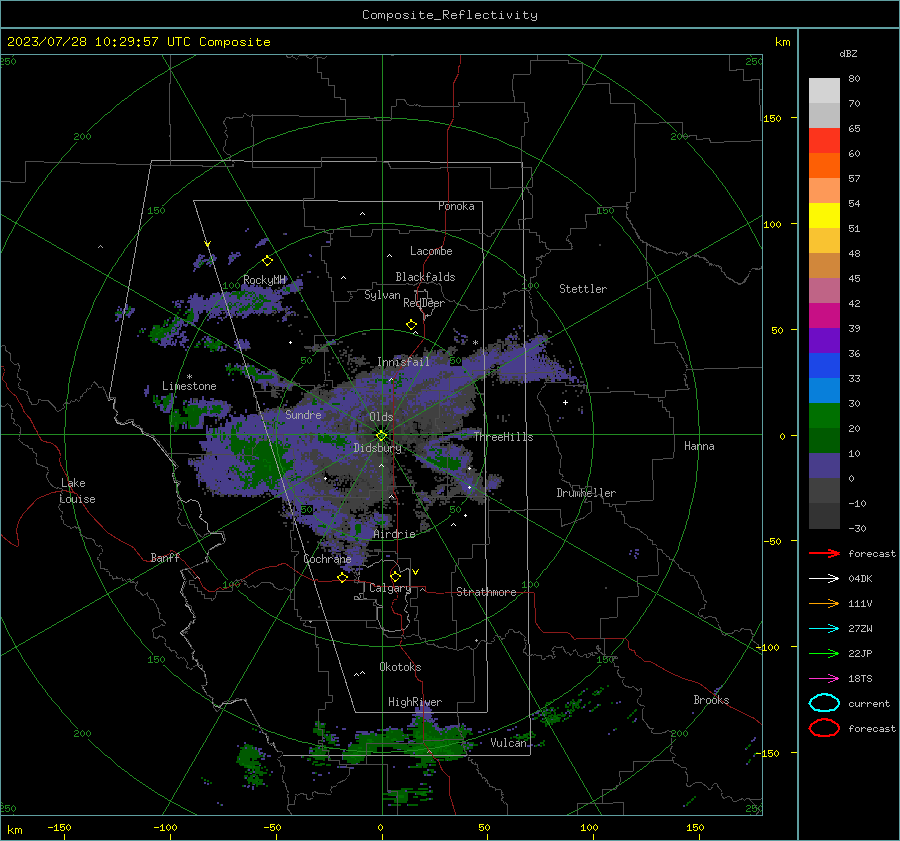The height and width of the screenshot is (841, 900).
Task: Click the Innisfail town label
Action: (403, 362)
